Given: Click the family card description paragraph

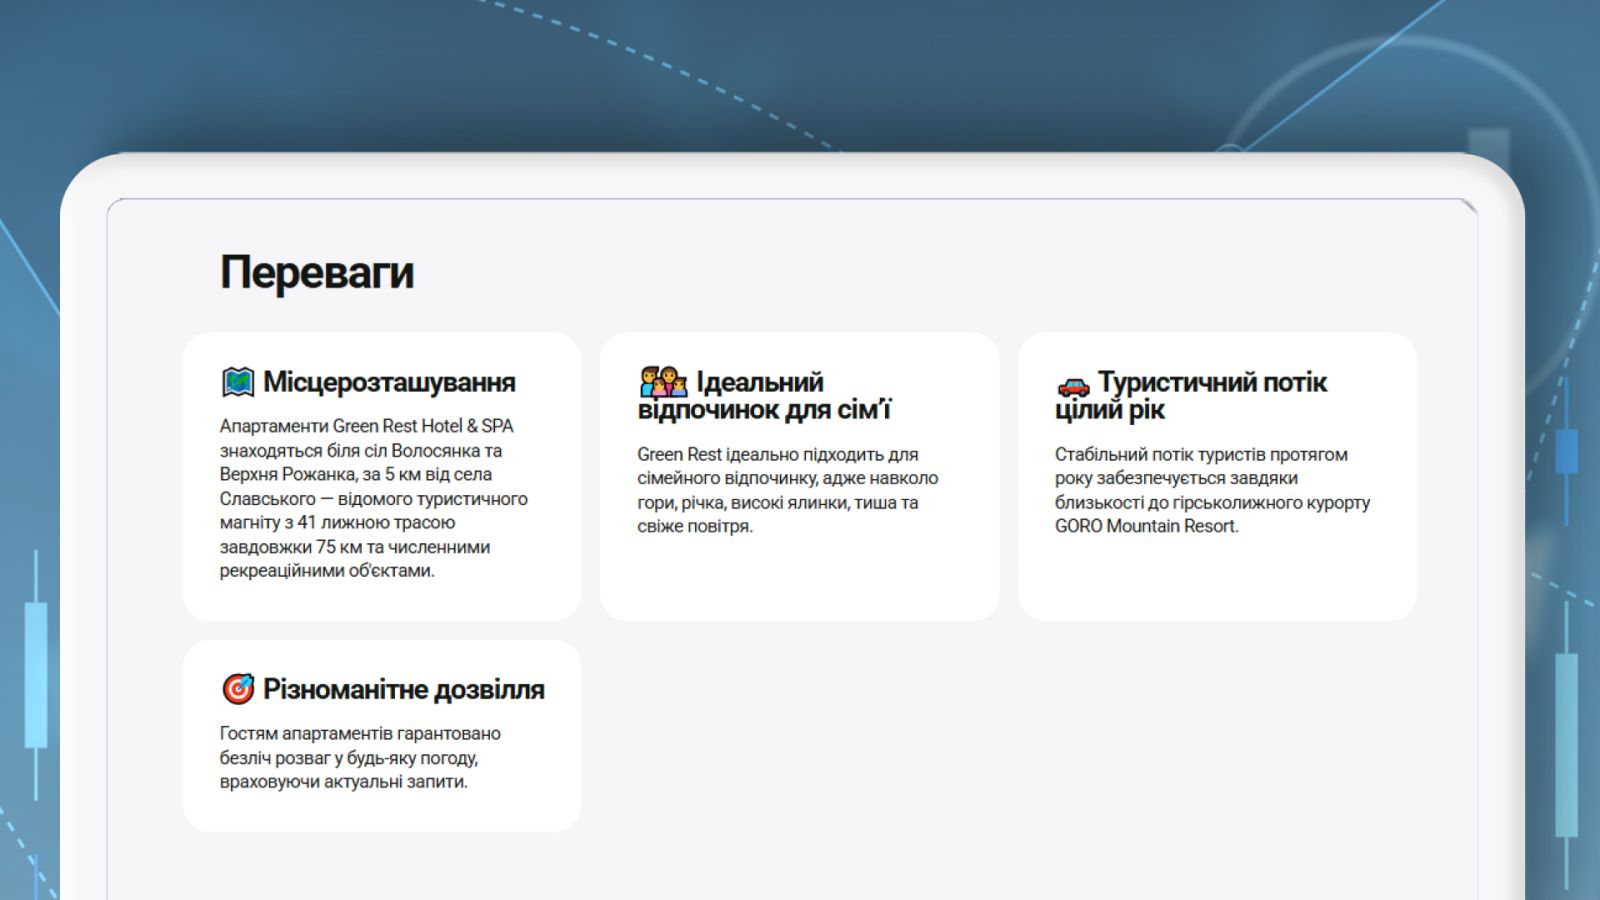Looking at the screenshot, I should [787, 490].
